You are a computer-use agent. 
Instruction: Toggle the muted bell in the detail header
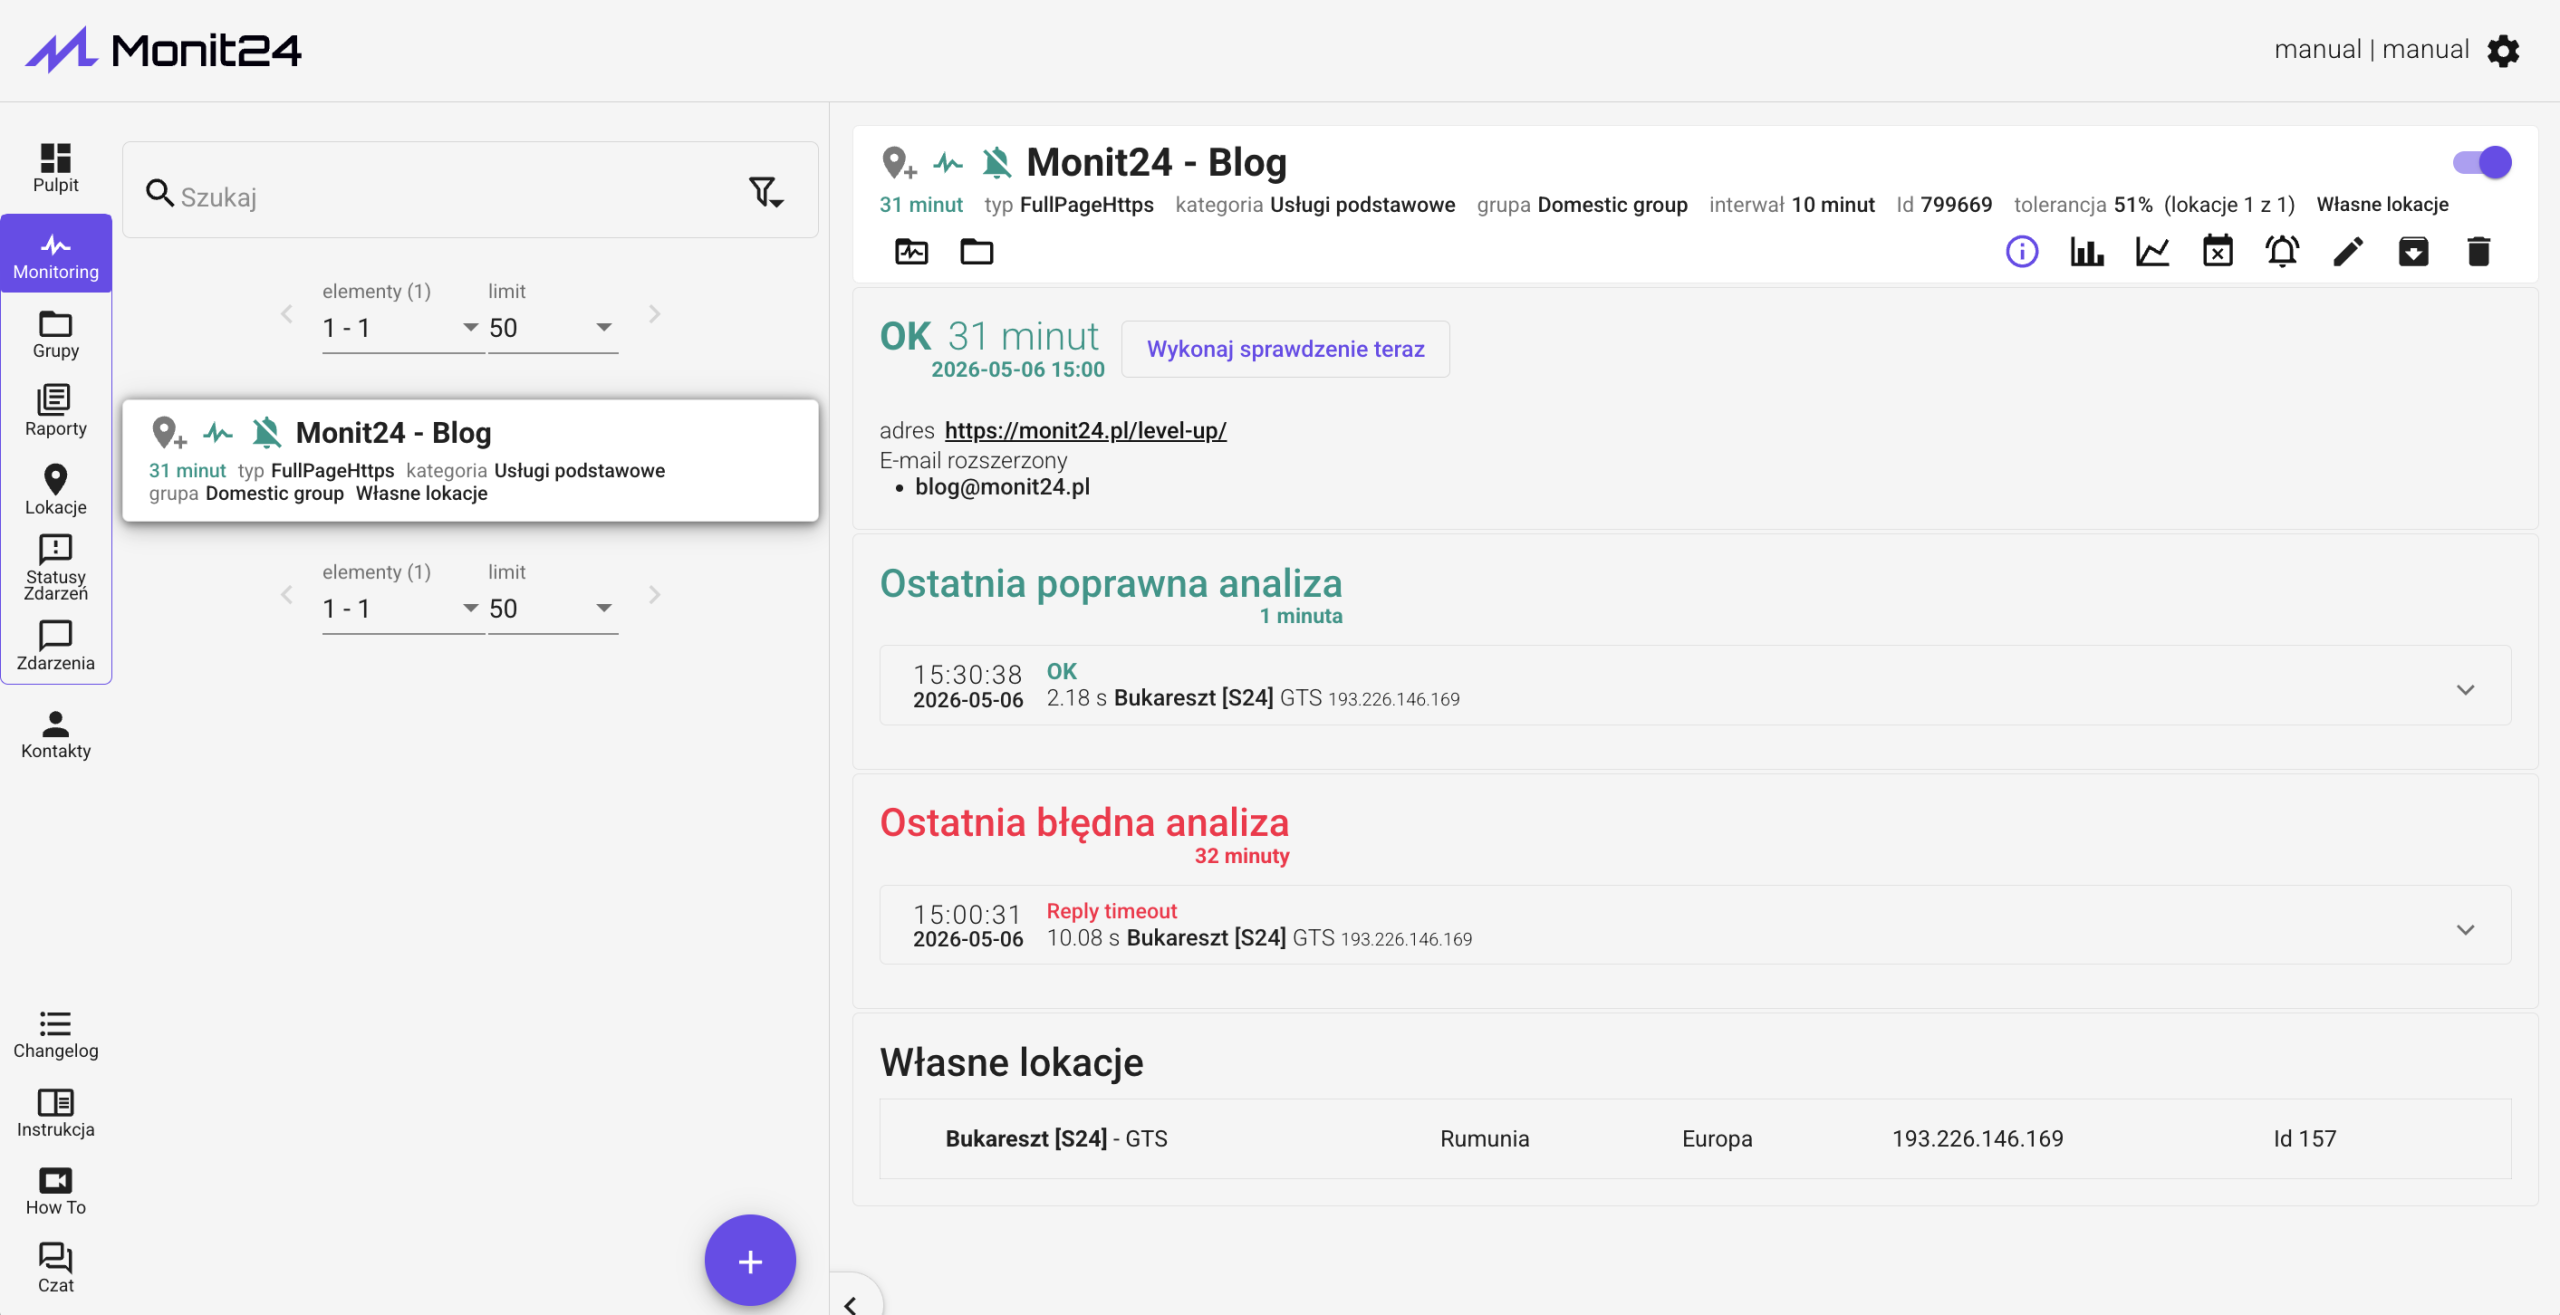pyautogui.click(x=996, y=162)
